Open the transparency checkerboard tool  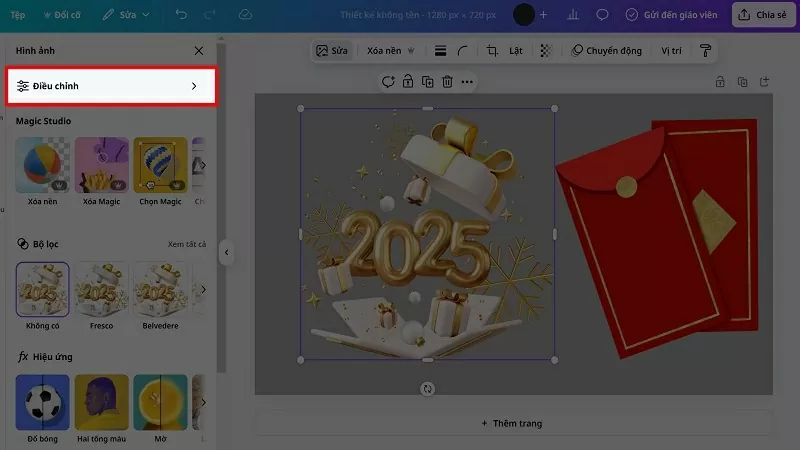pos(545,51)
